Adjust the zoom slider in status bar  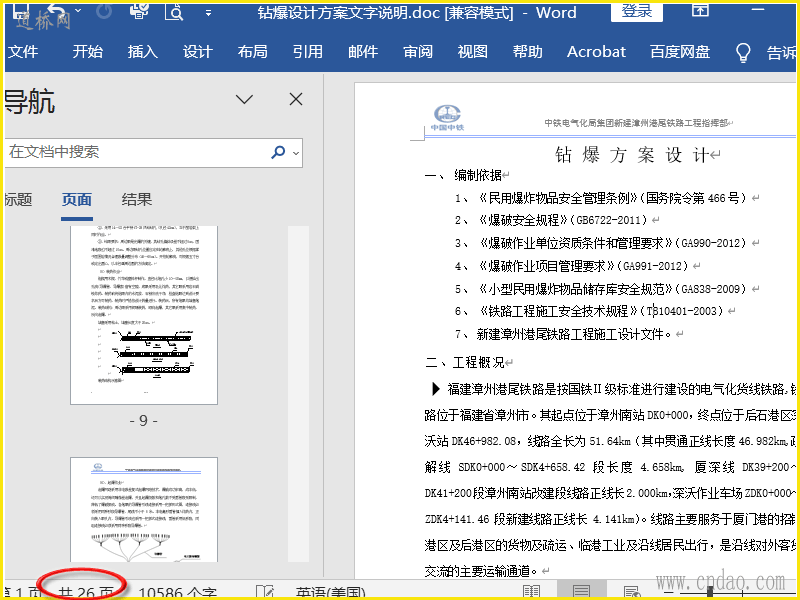click(x=710, y=592)
